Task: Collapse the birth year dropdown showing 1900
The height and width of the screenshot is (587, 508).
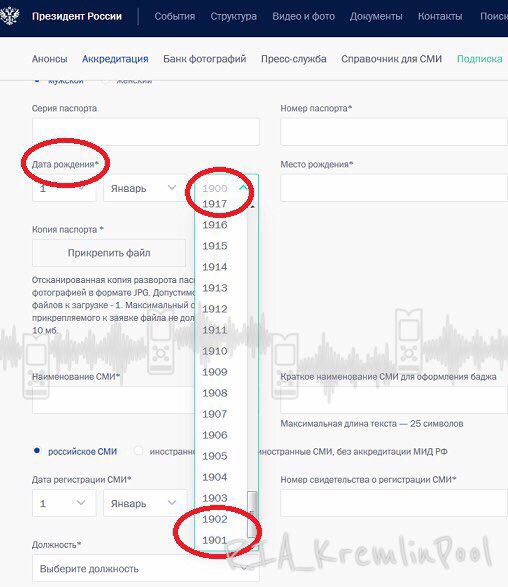Action: pos(226,188)
